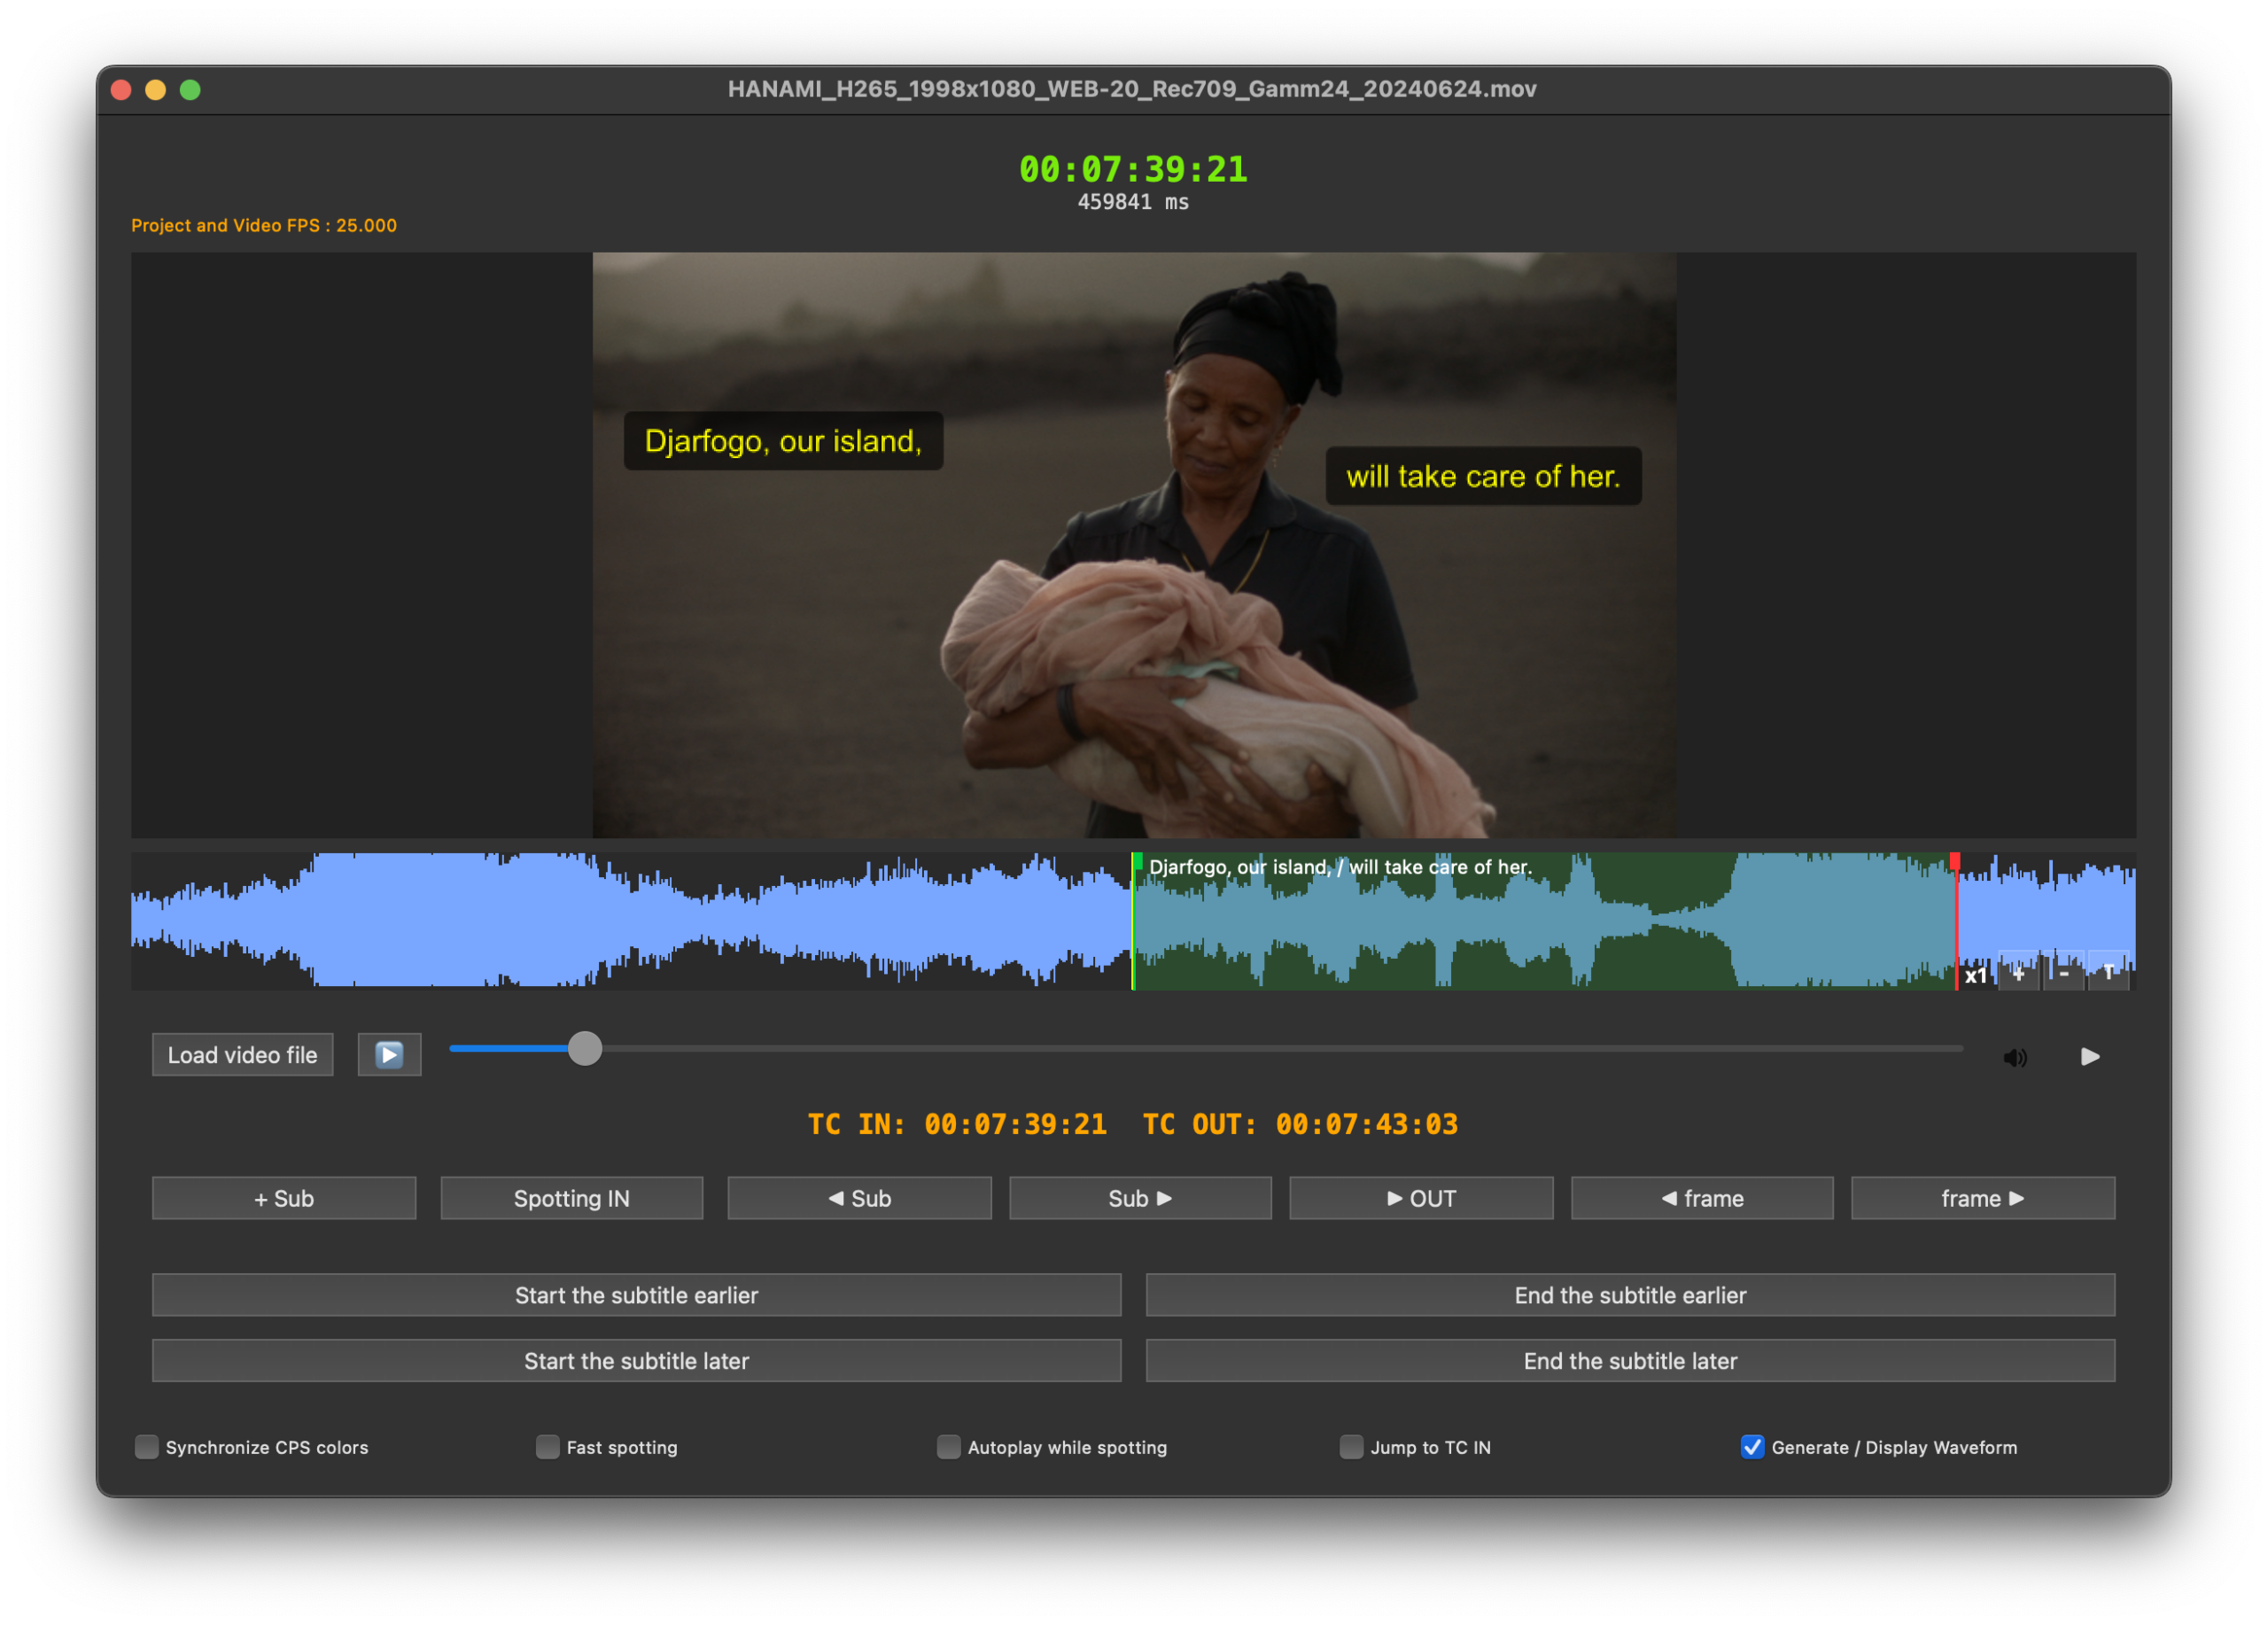Image resolution: width=2268 pixels, height=1625 pixels.
Task: Click the T button on the waveform
Action: (x=2108, y=972)
